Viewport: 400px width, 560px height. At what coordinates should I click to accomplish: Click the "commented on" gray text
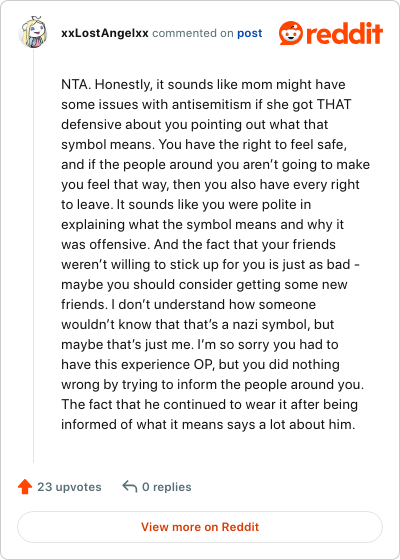tap(193, 33)
